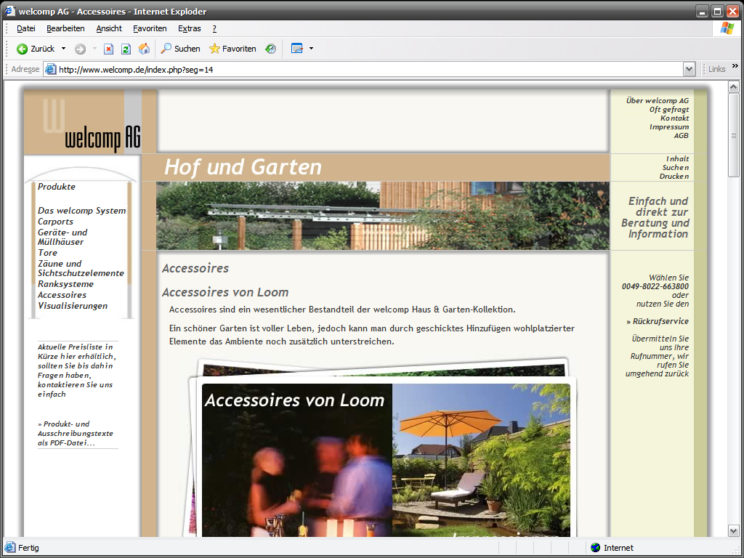The width and height of the screenshot is (744, 558).
Task: Expand the Links toolbar chevron
Action: point(735,66)
